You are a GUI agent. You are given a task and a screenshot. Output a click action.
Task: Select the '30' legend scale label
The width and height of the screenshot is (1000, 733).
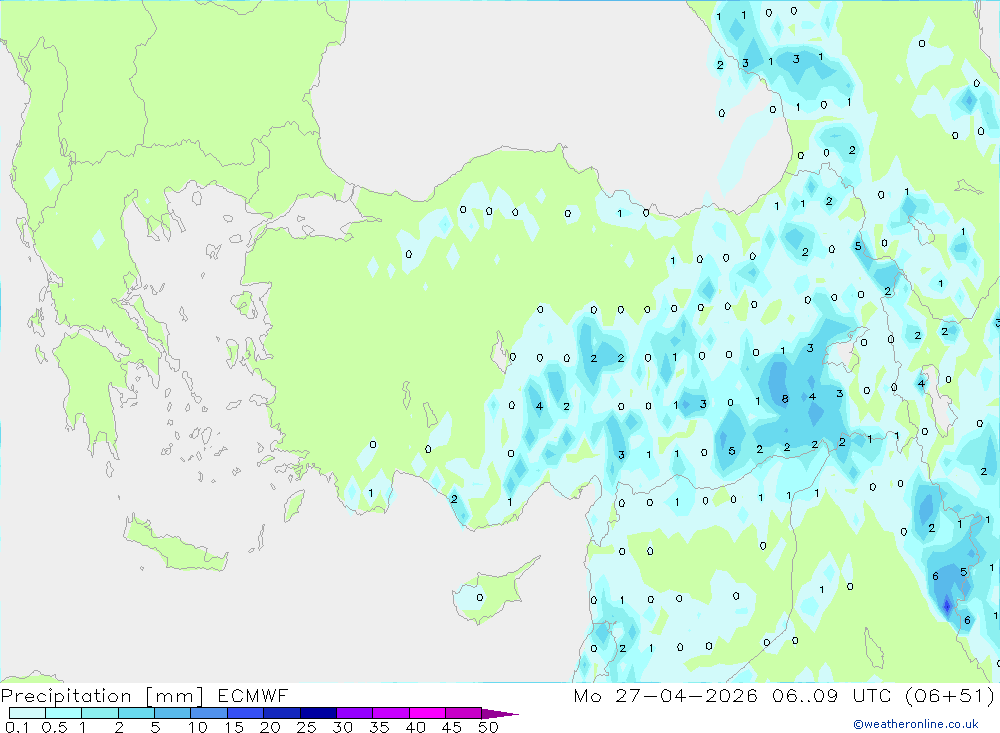[x=342, y=727]
